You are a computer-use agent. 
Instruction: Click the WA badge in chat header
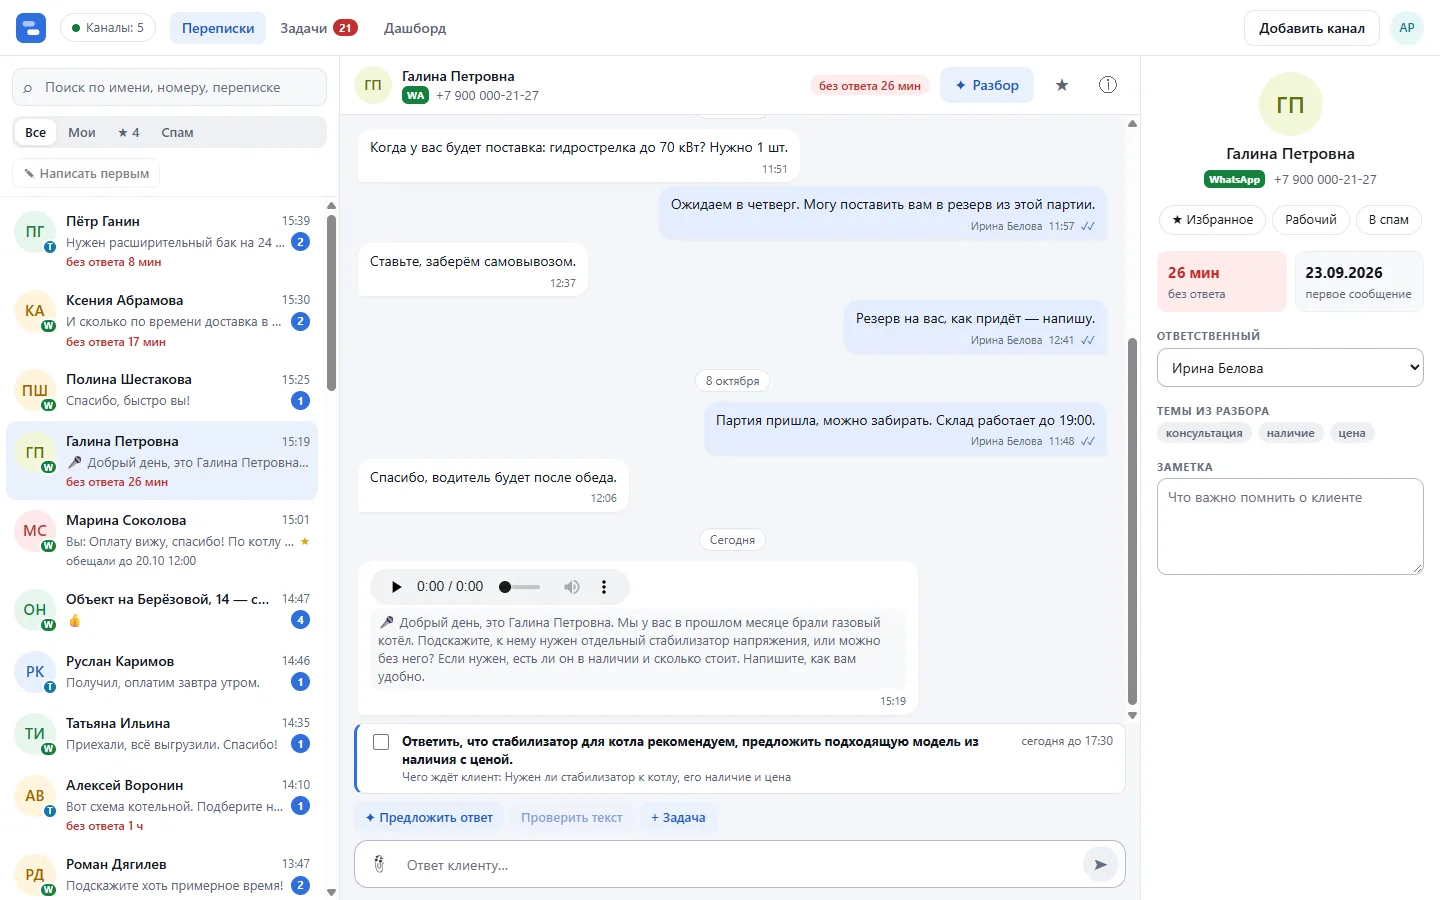click(416, 96)
